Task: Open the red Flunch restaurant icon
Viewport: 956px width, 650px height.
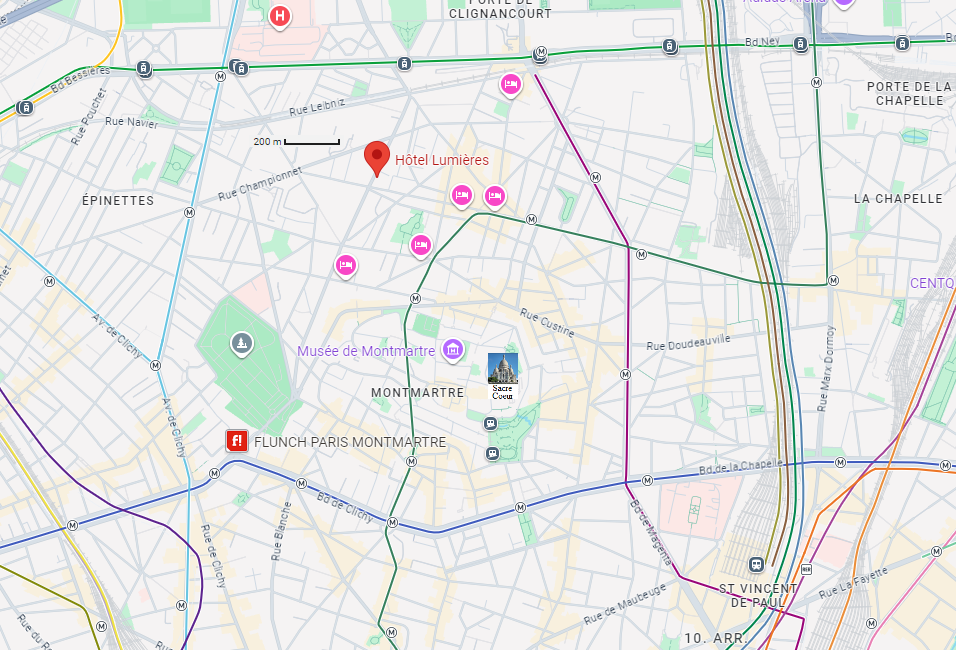Action: pyautogui.click(x=237, y=441)
